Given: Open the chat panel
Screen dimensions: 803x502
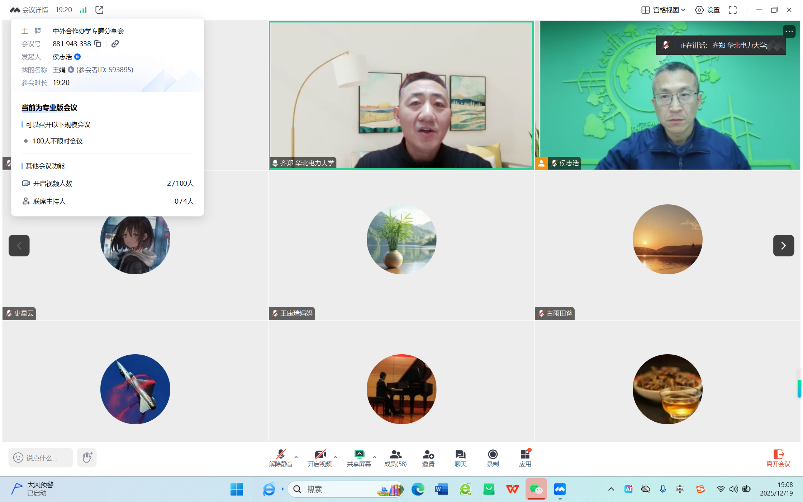Looking at the screenshot, I should pos(460,457).
